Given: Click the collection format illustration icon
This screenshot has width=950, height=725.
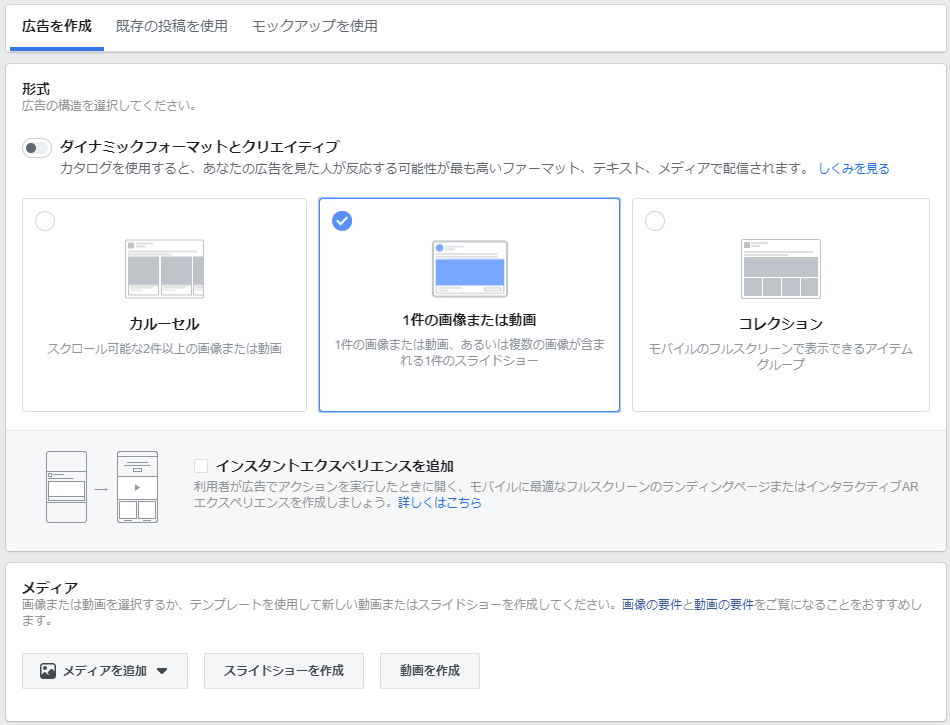Looking at the screenshot, I should point(780,269).
